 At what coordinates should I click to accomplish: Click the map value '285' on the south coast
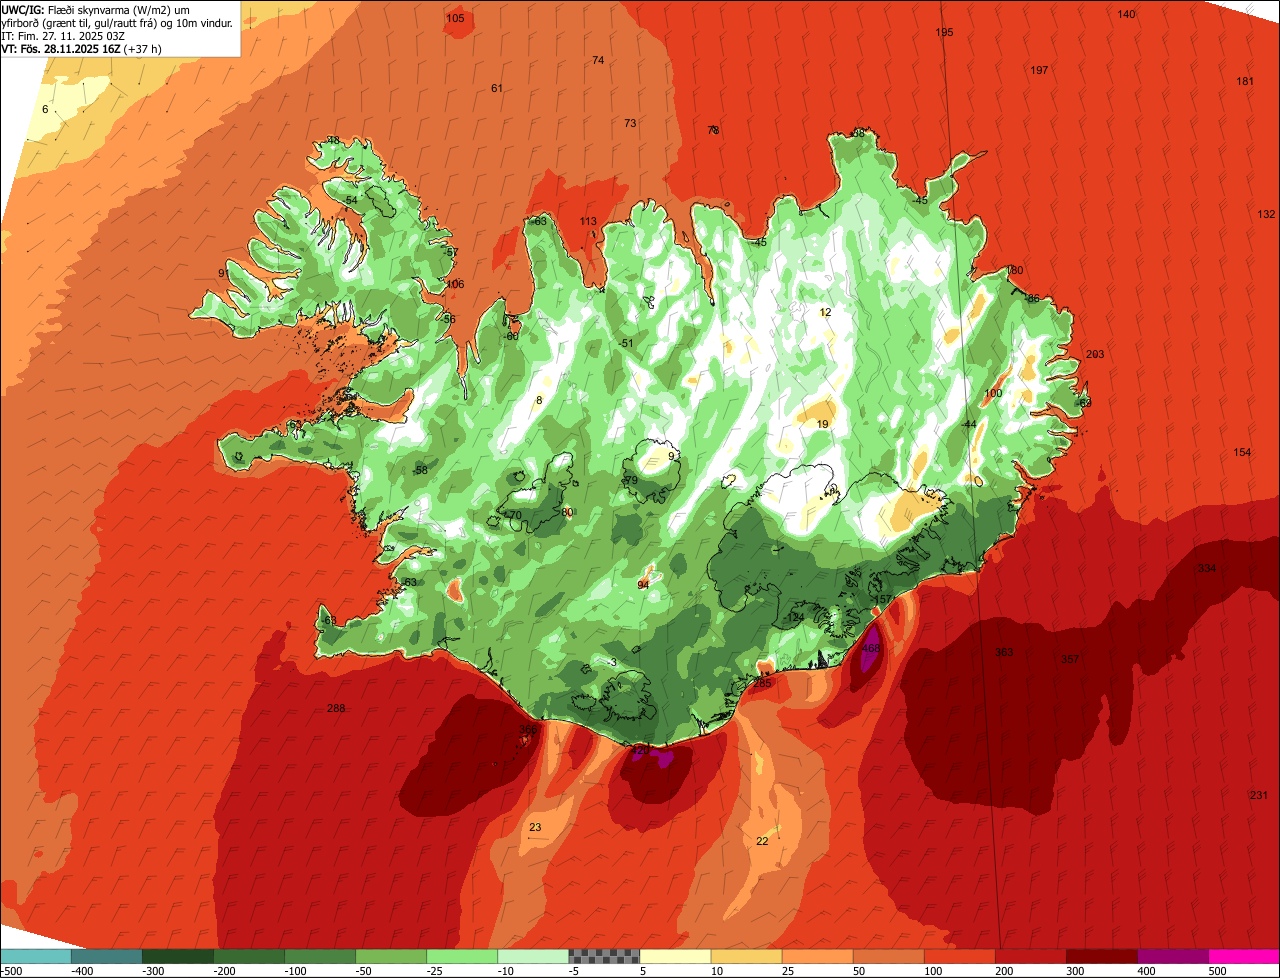[762, 683]
